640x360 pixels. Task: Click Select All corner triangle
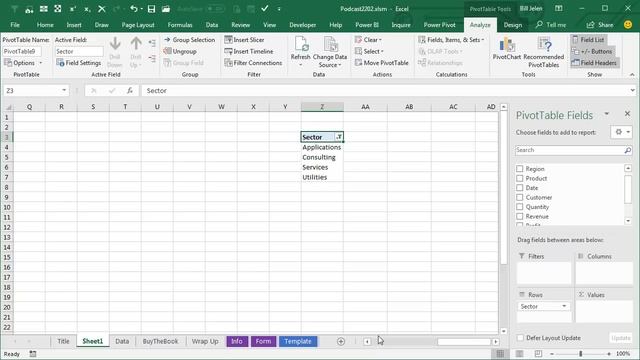pyautogui.click(x=8, y=107)
